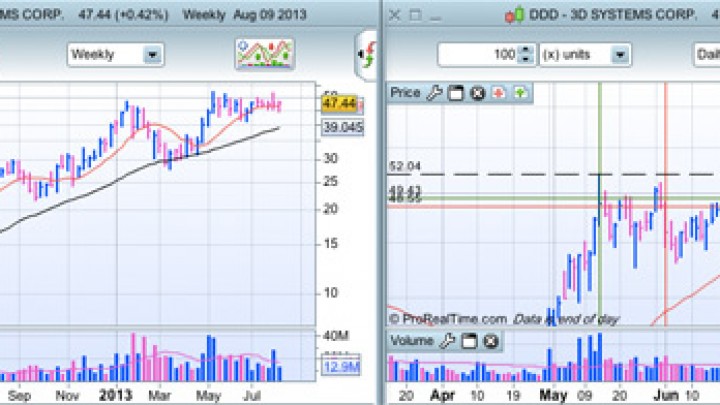Click the candlestick icon beside DDD title
This screenshot has height=405, width=720.
[x=514, y=15]
